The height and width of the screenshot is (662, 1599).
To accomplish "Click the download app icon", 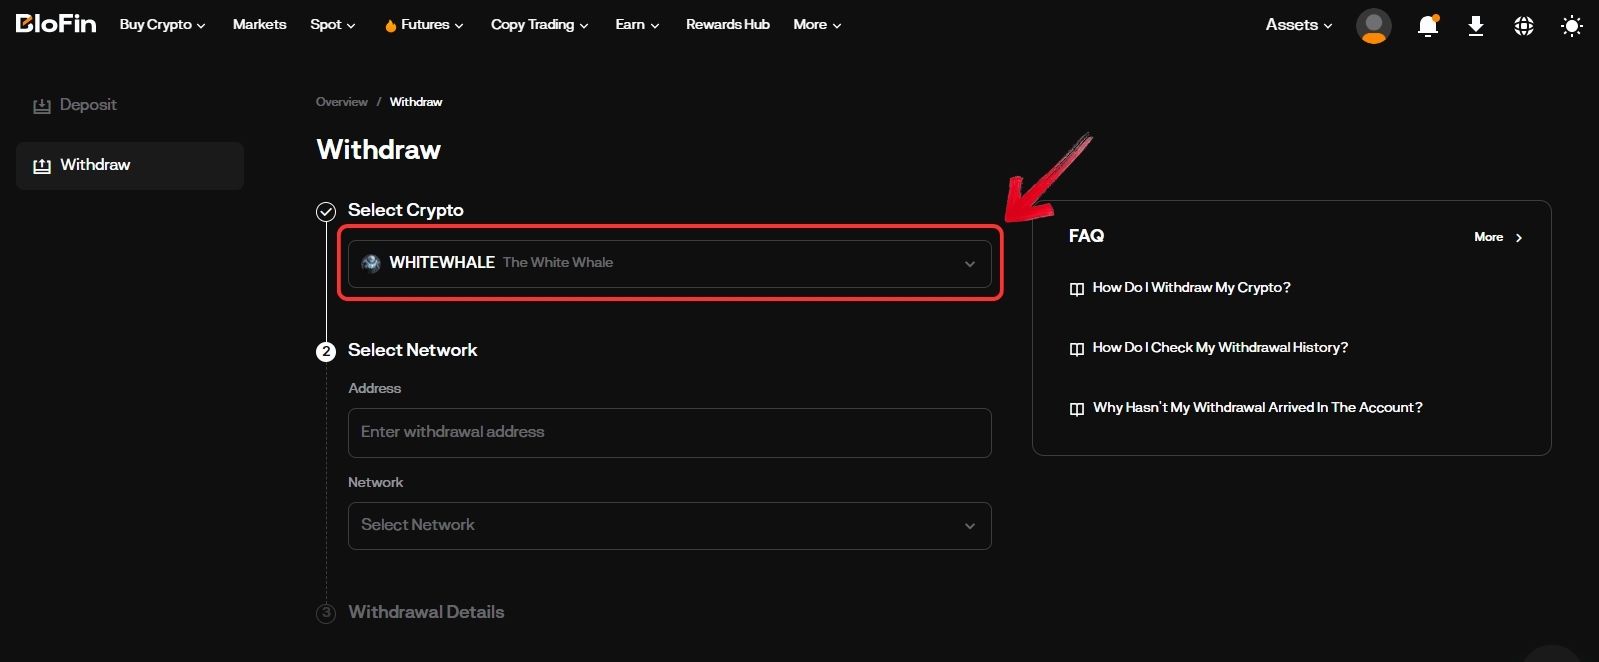I will coord(1475,26).
